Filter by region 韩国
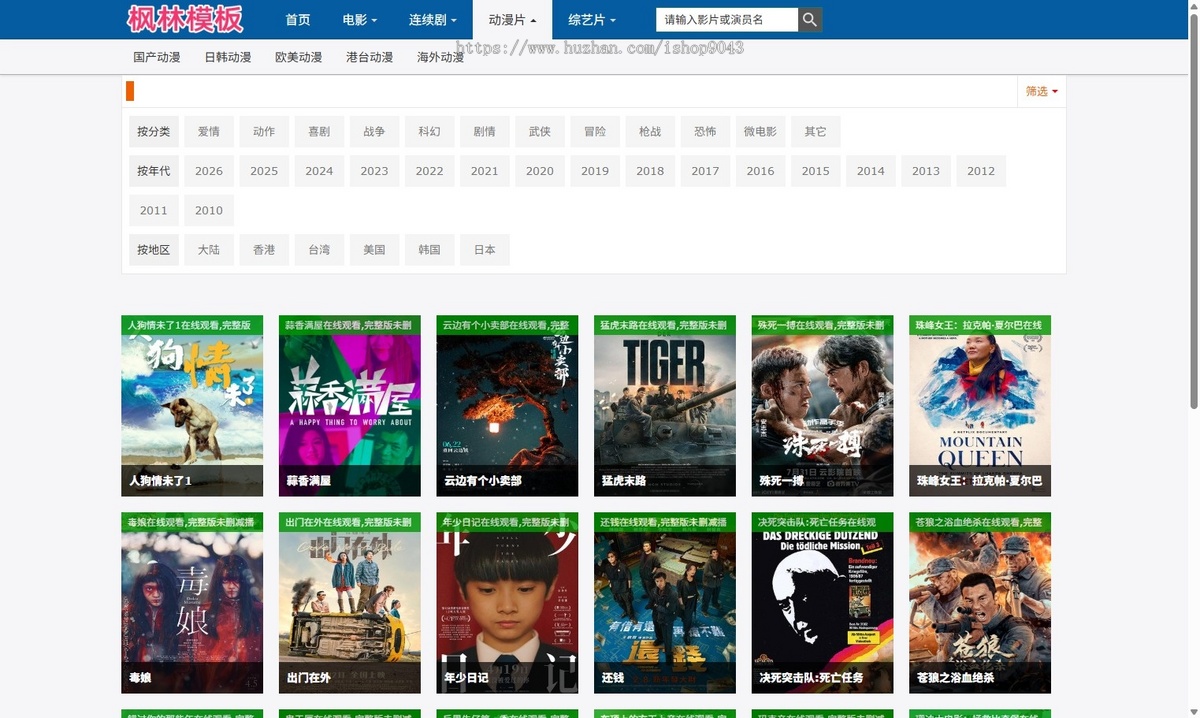 429,250
